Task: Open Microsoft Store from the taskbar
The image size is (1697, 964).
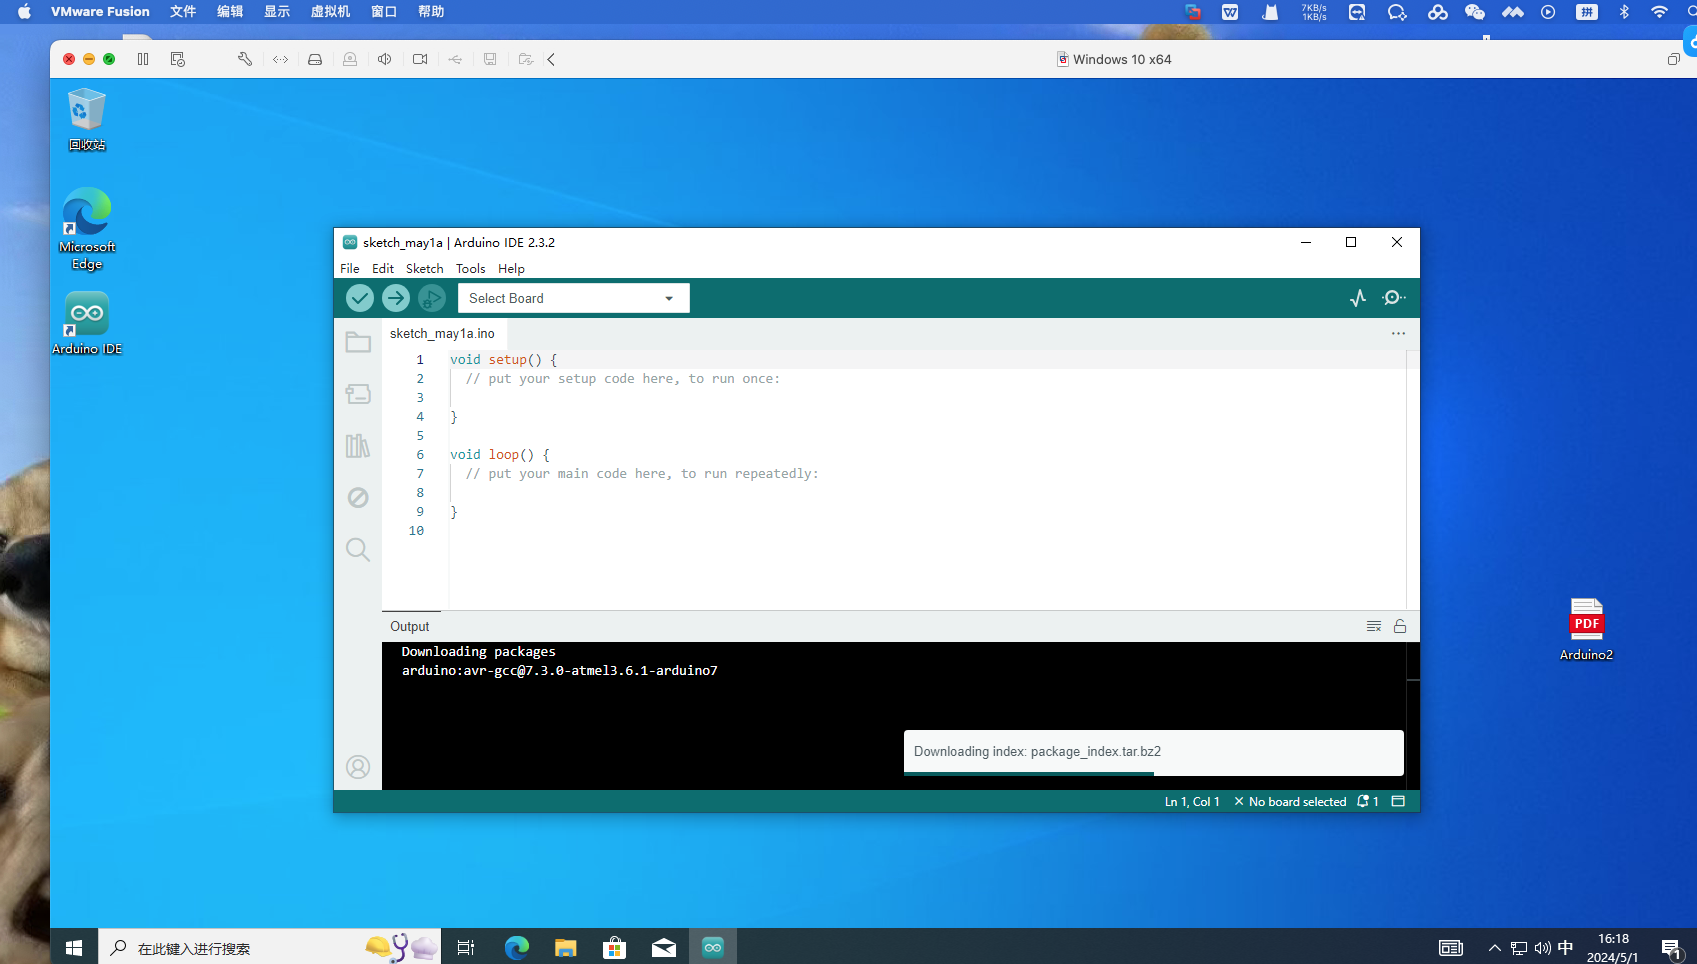Action: (614, 948)
